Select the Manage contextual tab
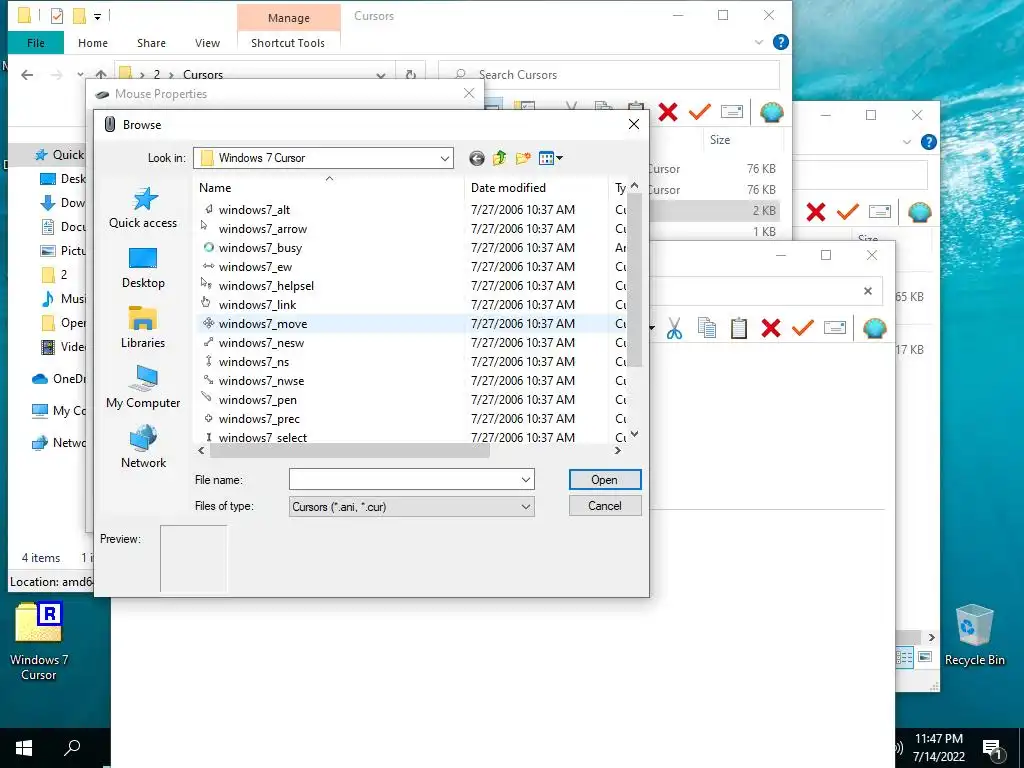The image size is (1024, 768). click(289, 18)
